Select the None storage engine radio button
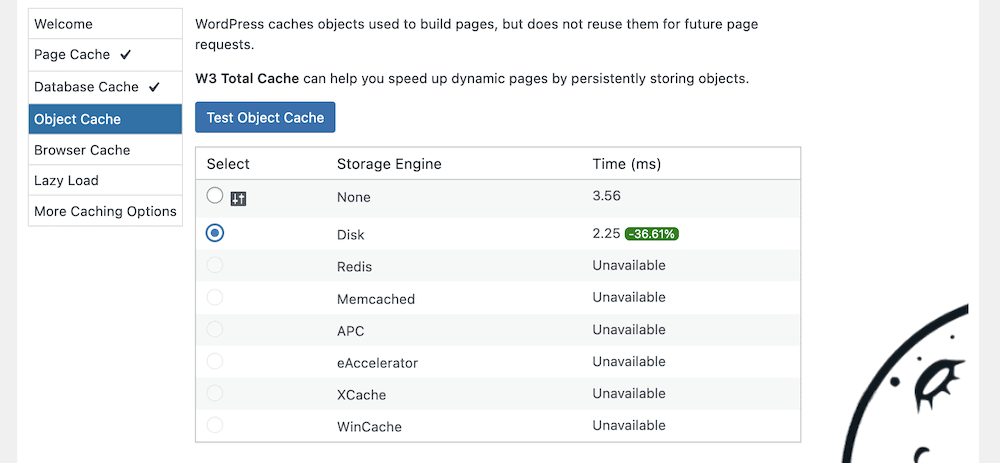This screenshot has width=1000, height=463. click(215, 196)
